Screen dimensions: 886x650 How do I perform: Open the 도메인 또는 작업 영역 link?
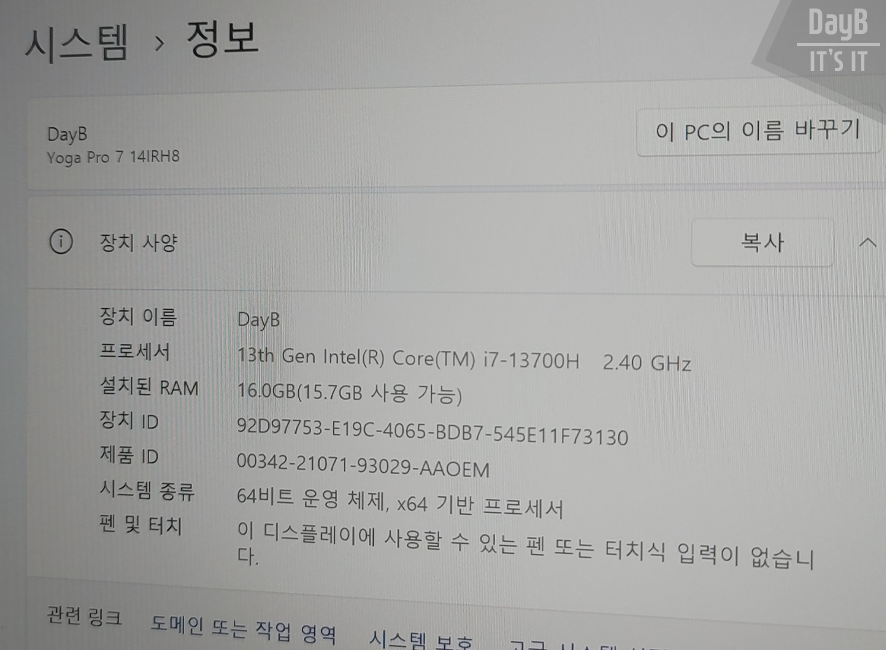click(243, 630)
